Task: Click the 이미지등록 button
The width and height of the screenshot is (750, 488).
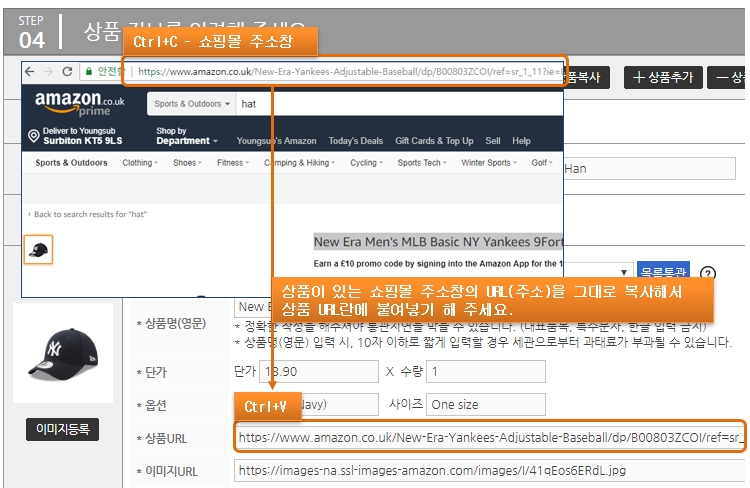Action: tap(63, 429)
